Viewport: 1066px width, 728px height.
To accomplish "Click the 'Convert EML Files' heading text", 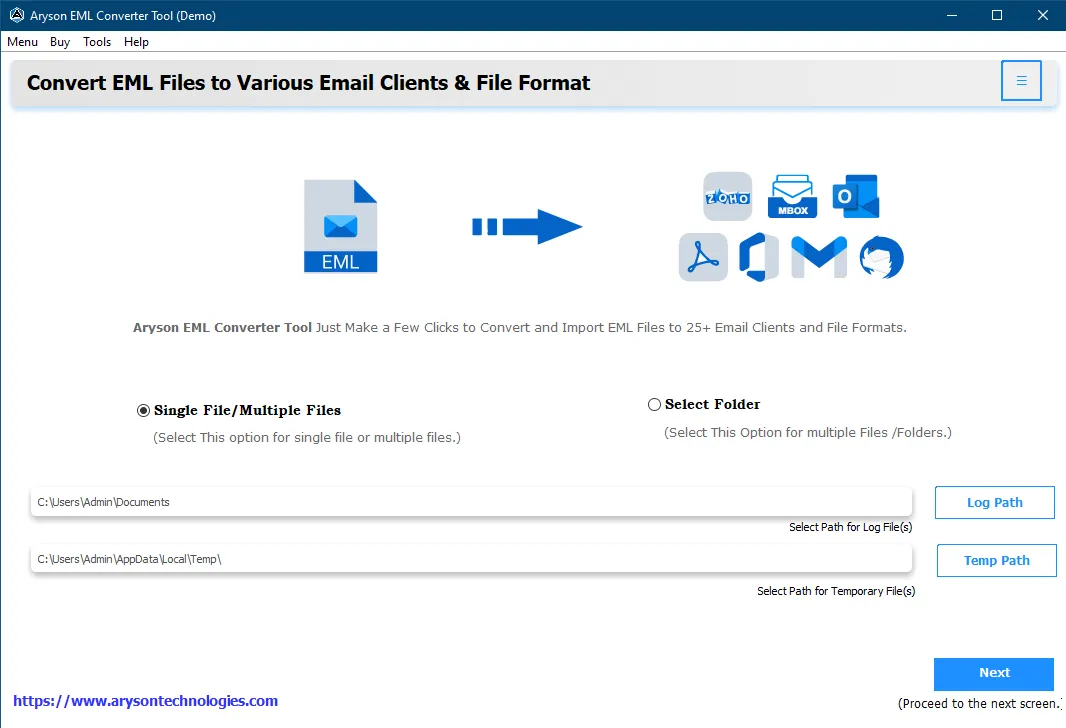I will [x=308, y=83].
